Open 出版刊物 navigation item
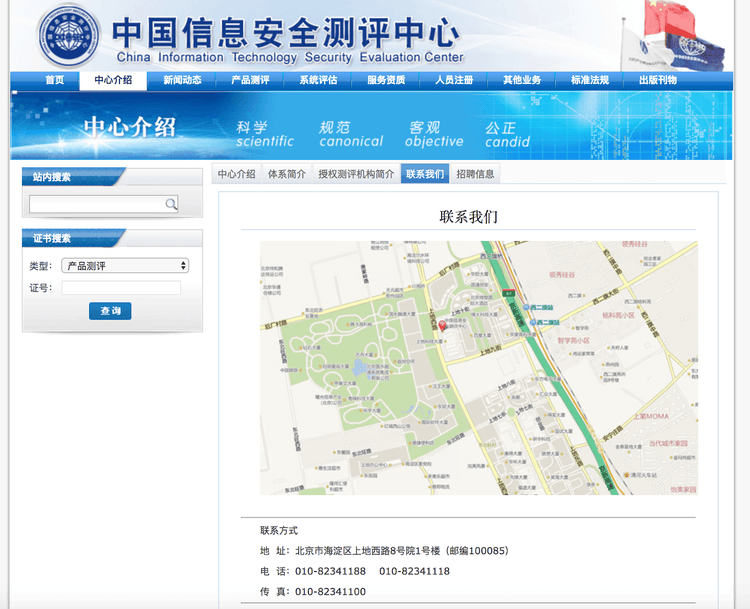The image size is (750, 609). click(658, 80)
